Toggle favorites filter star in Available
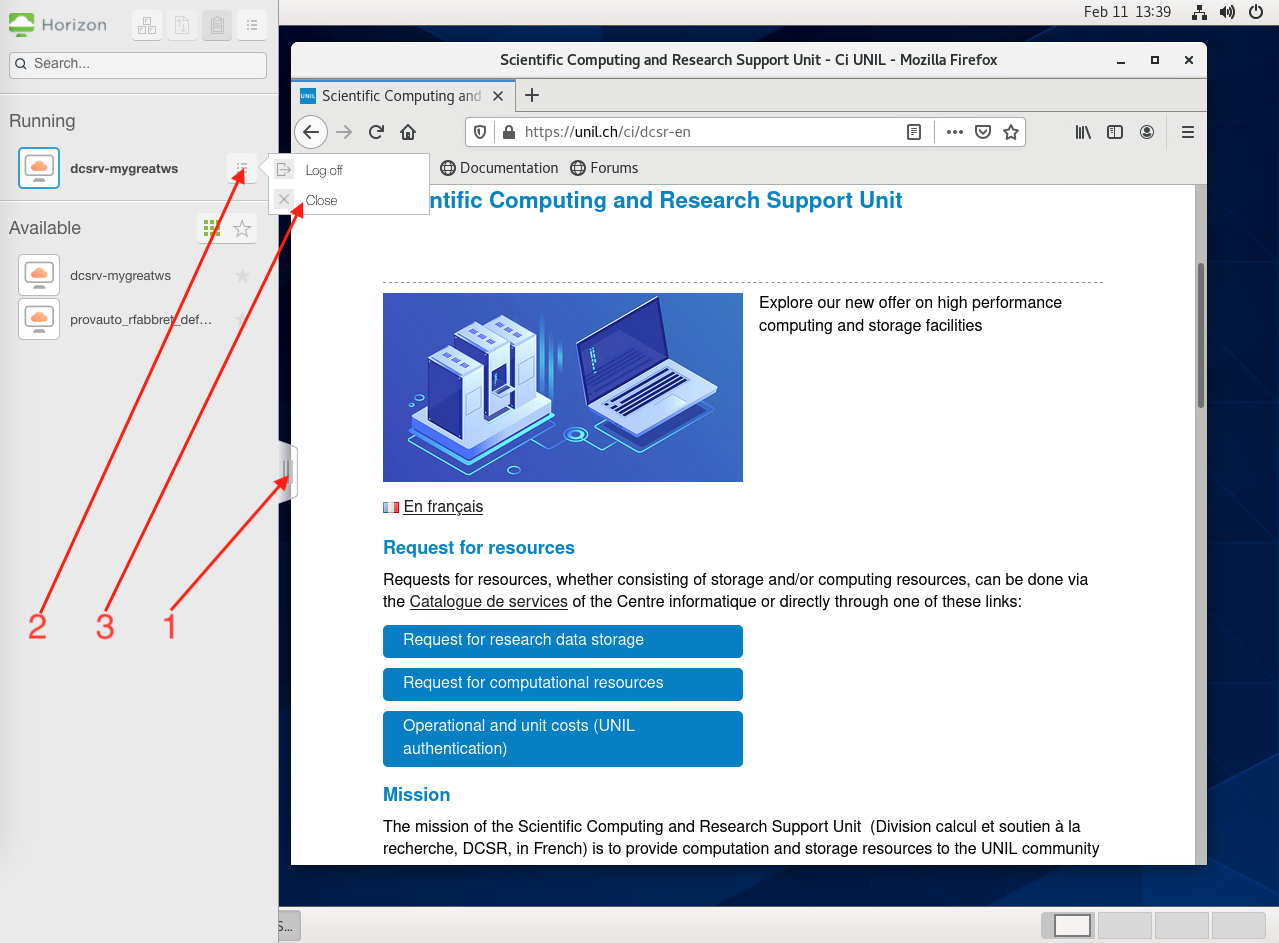 [x=242, y=229]
